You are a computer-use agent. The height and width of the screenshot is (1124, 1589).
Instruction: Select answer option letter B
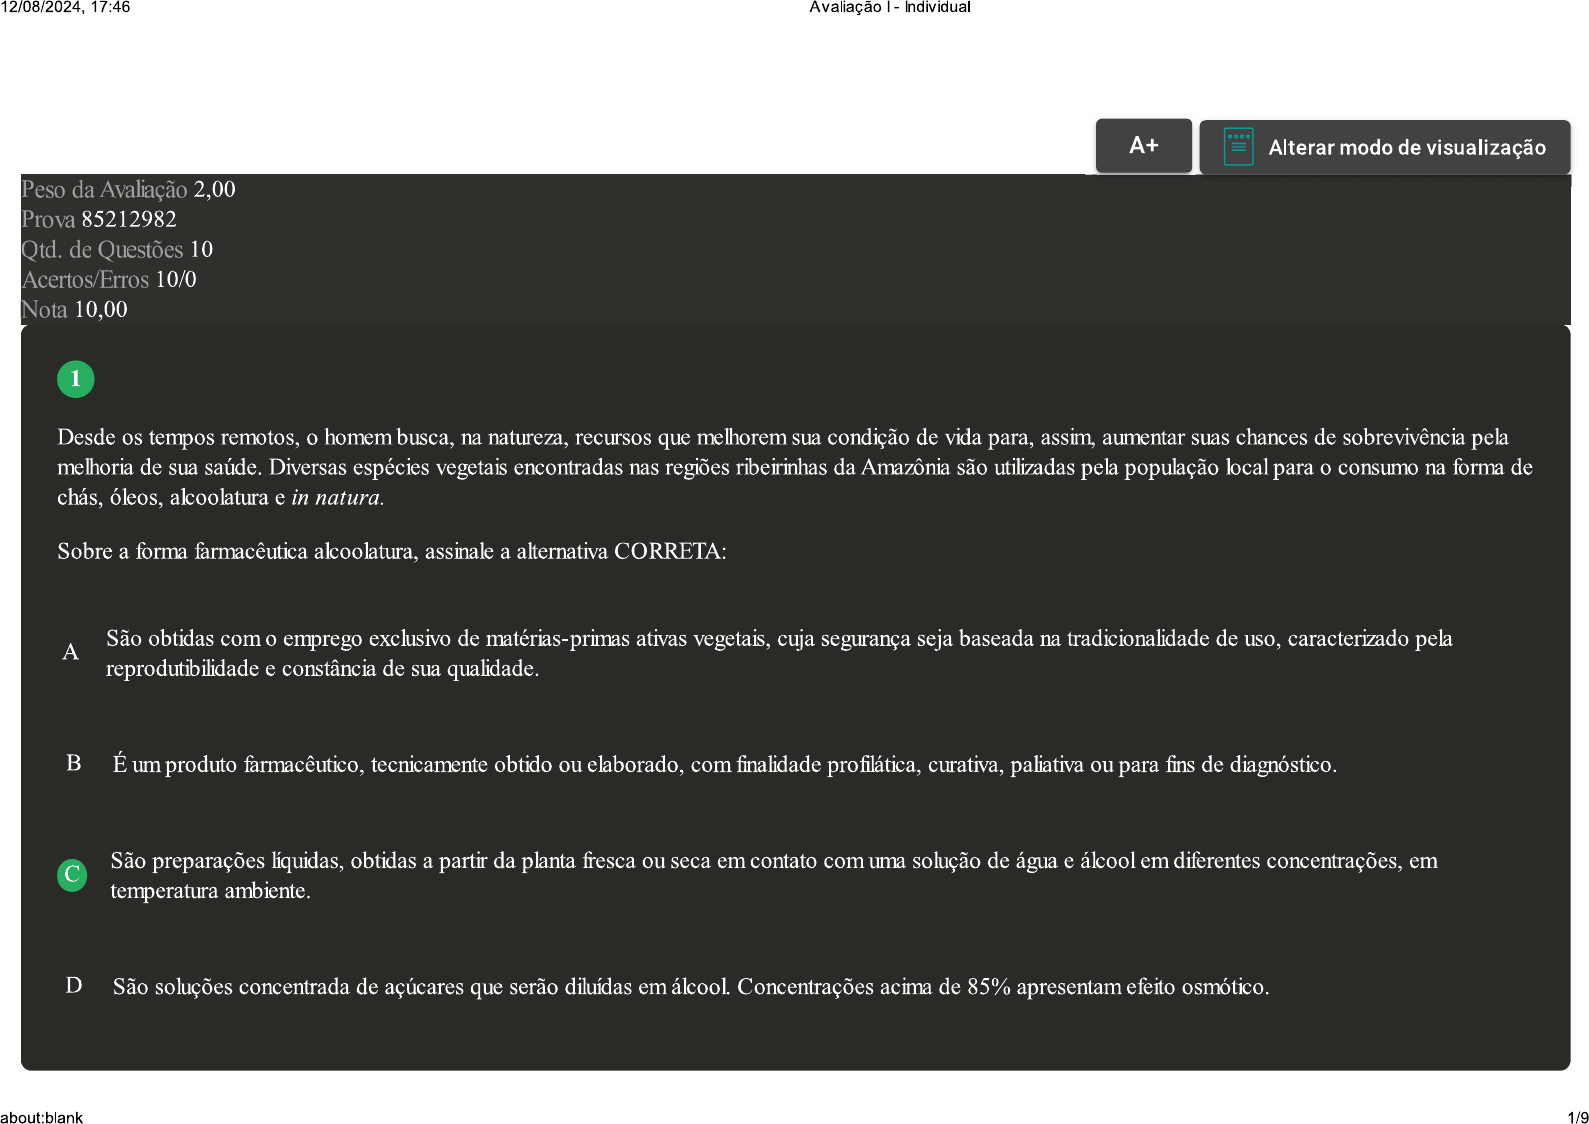point(73,764)
